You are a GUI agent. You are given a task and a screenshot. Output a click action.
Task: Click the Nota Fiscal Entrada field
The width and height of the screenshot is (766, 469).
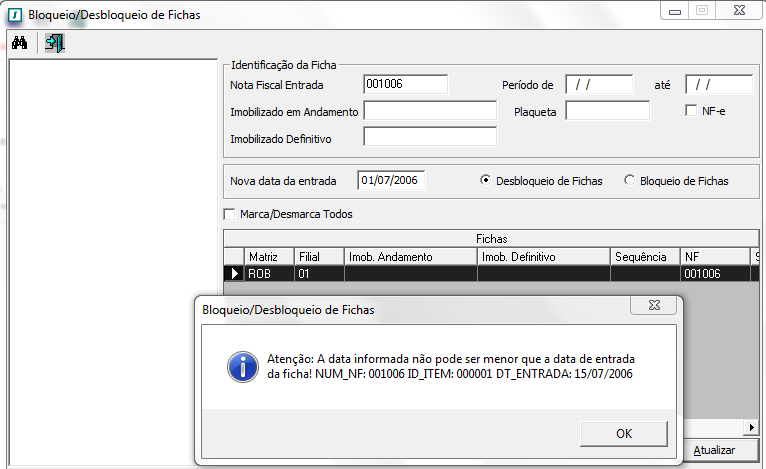[405, 84]
